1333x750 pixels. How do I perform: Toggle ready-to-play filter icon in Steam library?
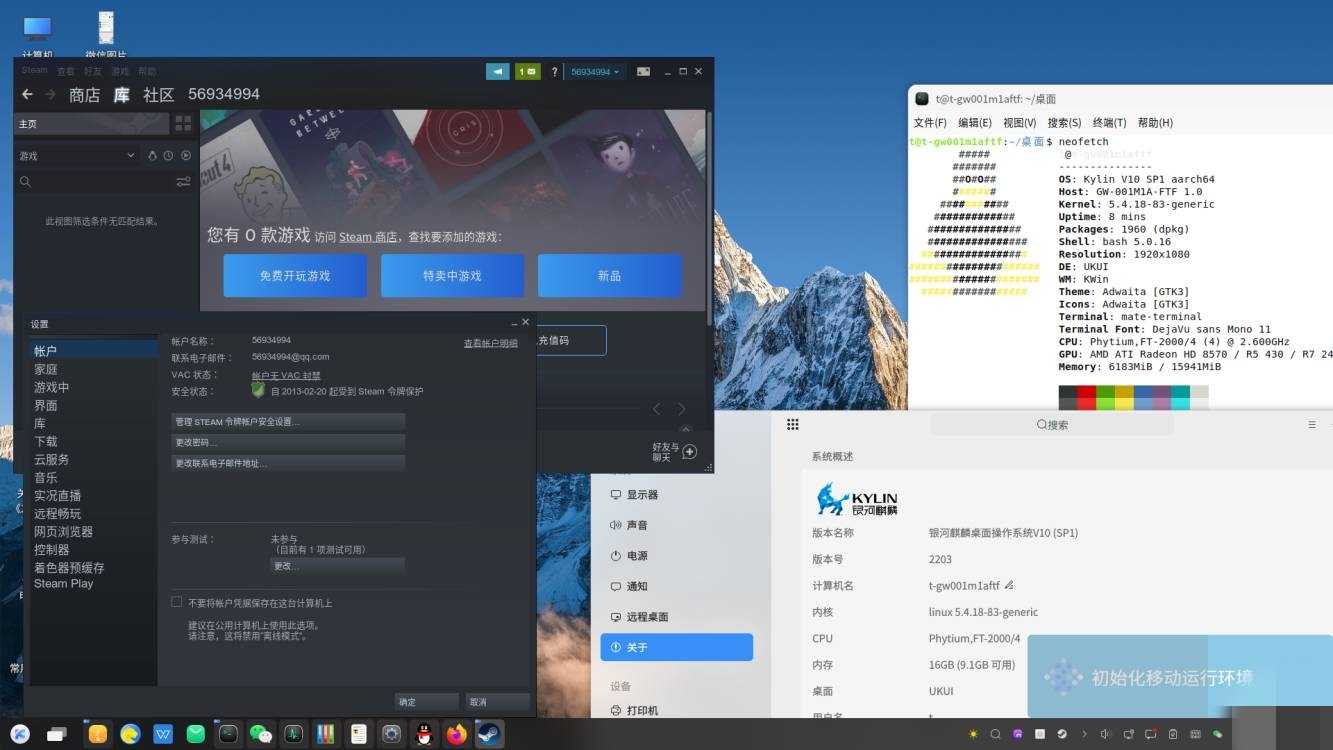[x=186, y=156]
